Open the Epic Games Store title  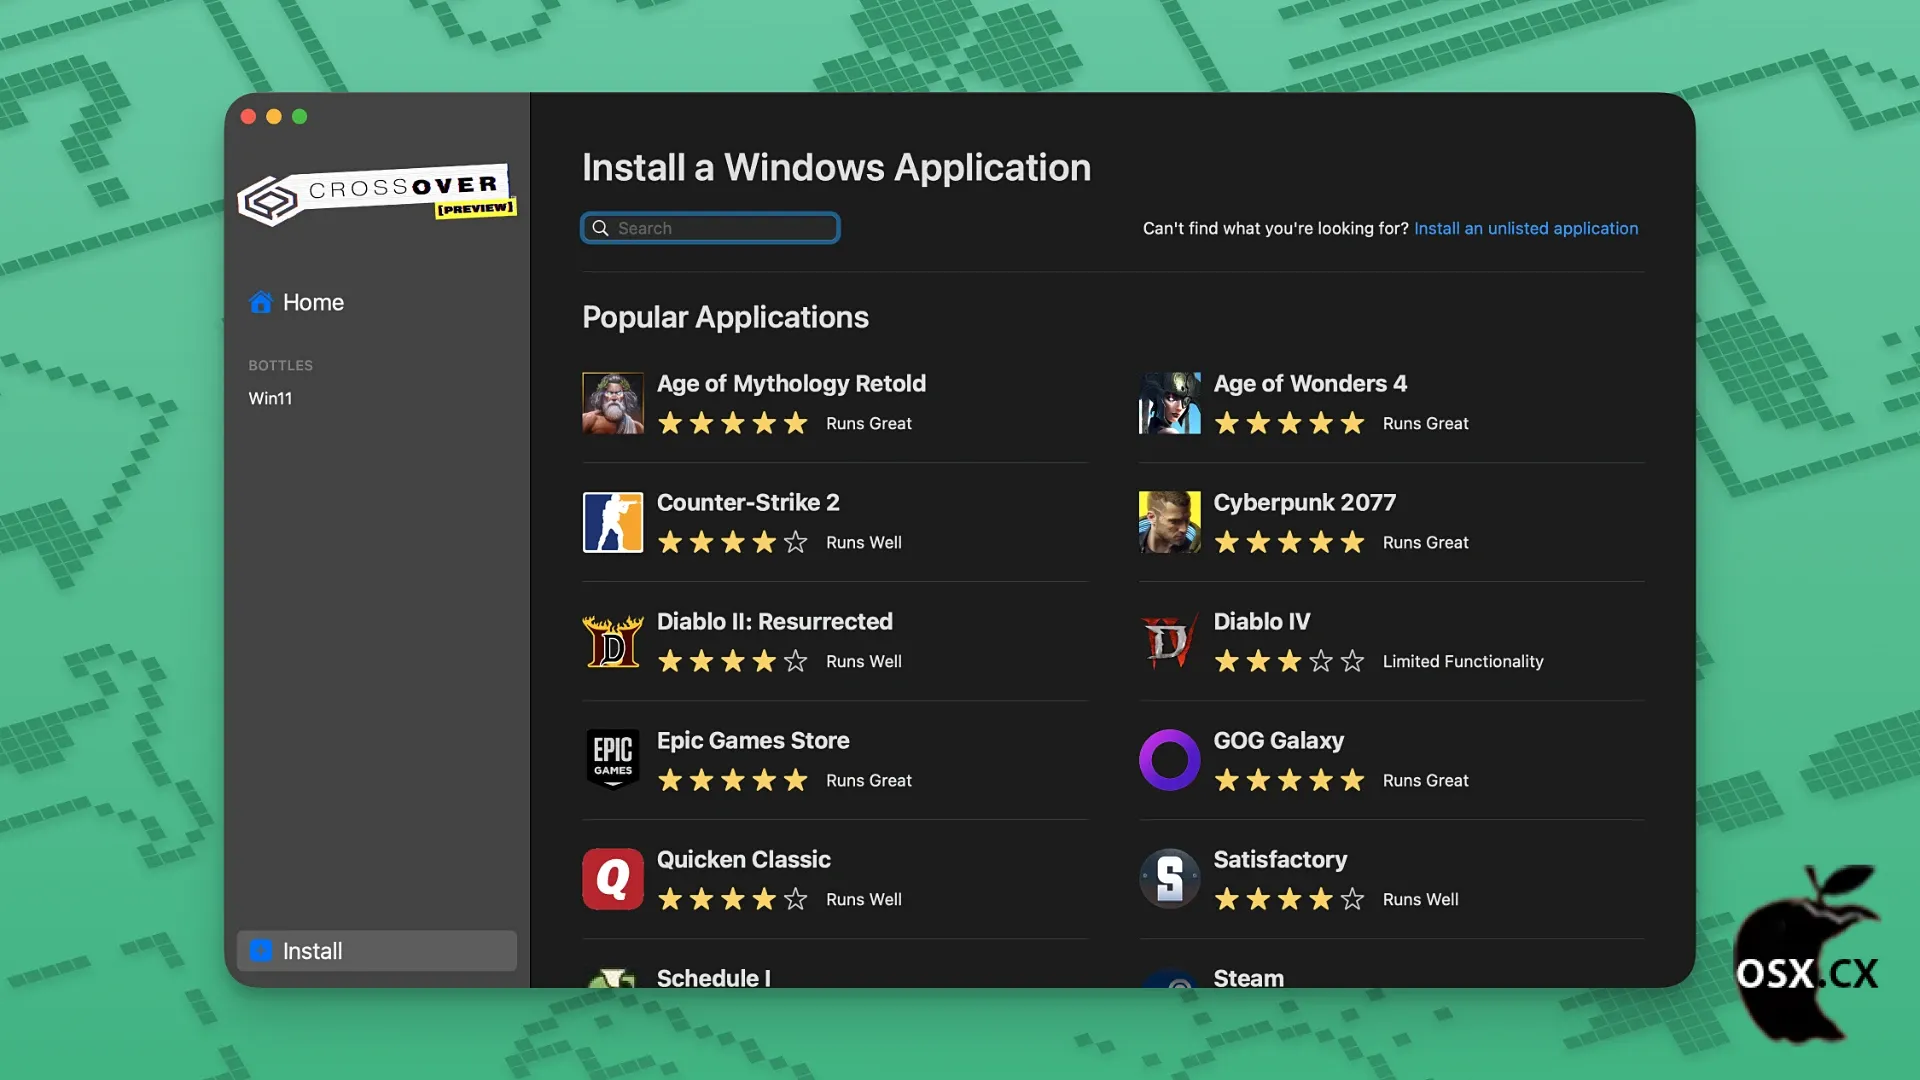pos(753,741)
